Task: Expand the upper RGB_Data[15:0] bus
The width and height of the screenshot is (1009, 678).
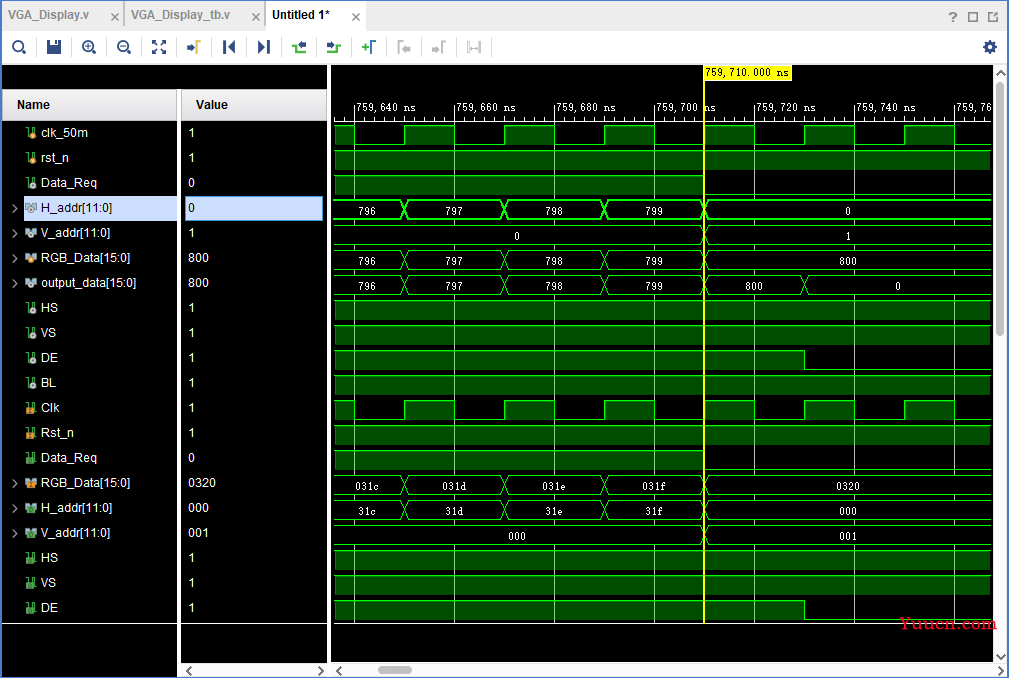Action: pos(14,258)
